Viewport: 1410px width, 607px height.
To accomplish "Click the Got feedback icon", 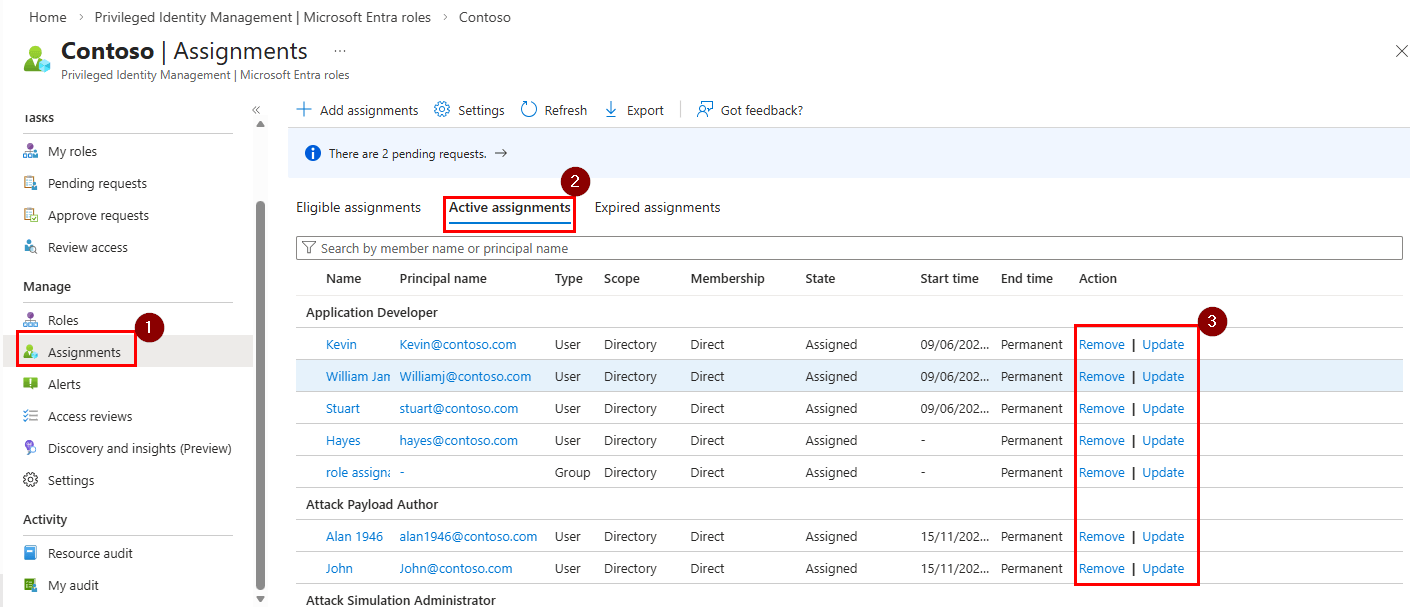I will [703, 109].
